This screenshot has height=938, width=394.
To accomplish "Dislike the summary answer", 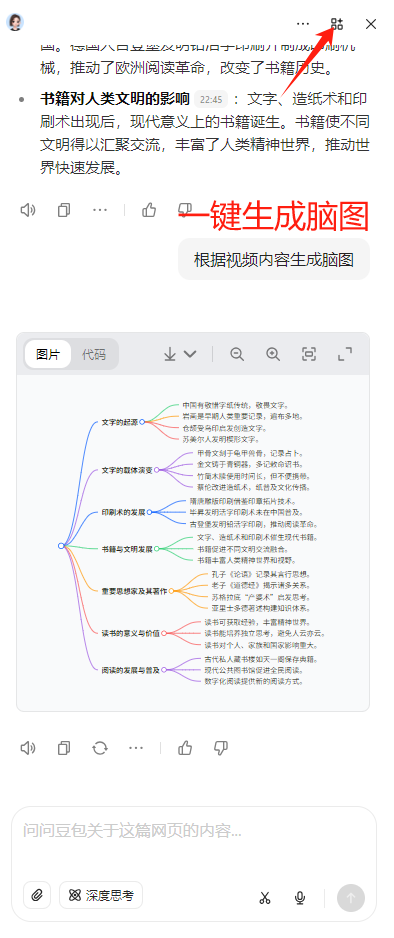I will 185,209.
